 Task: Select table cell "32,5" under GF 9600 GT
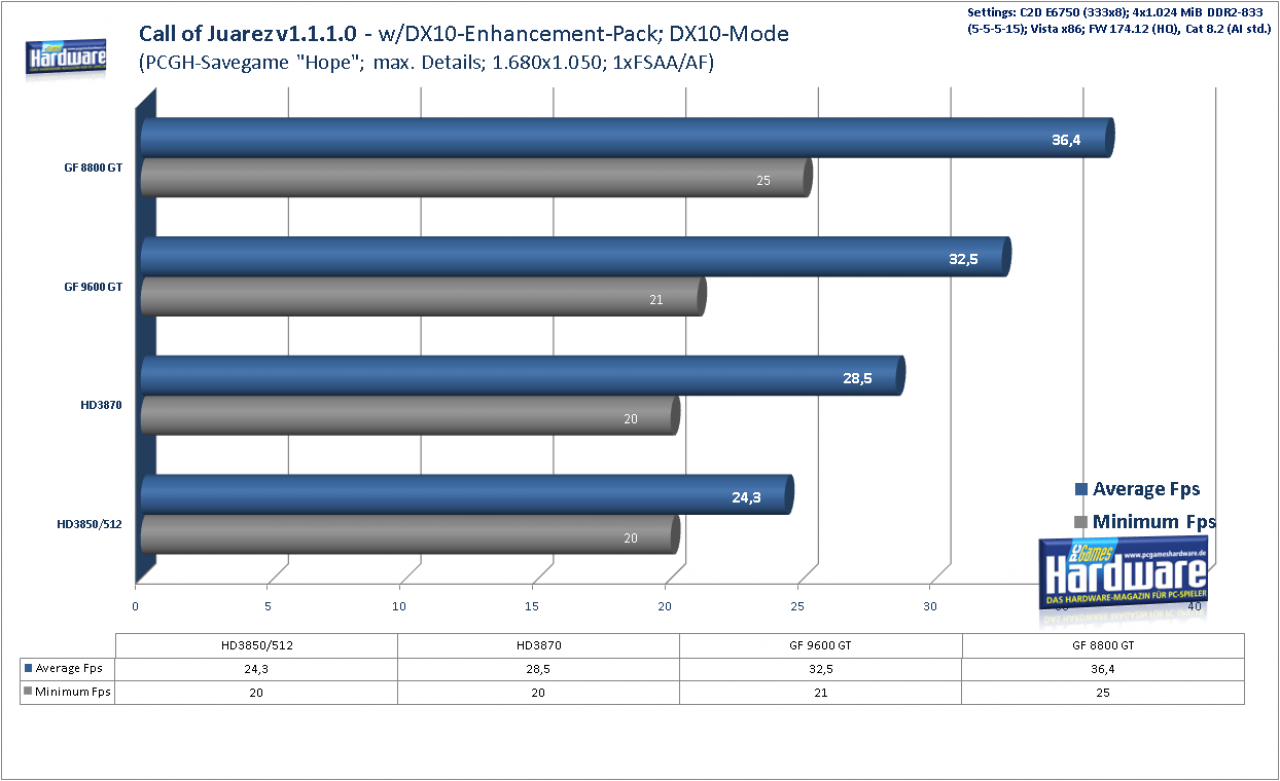[x=821, y=668]
